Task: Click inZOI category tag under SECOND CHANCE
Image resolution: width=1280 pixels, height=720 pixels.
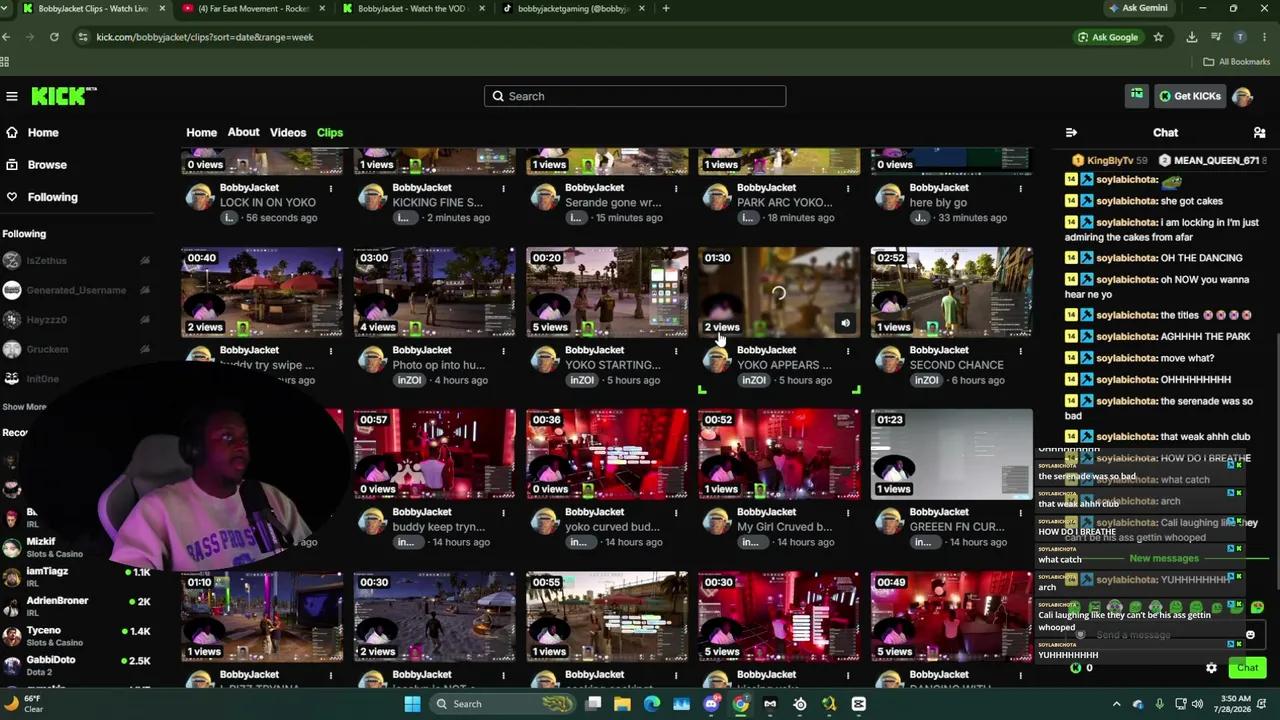Action: tap(927, 380)
